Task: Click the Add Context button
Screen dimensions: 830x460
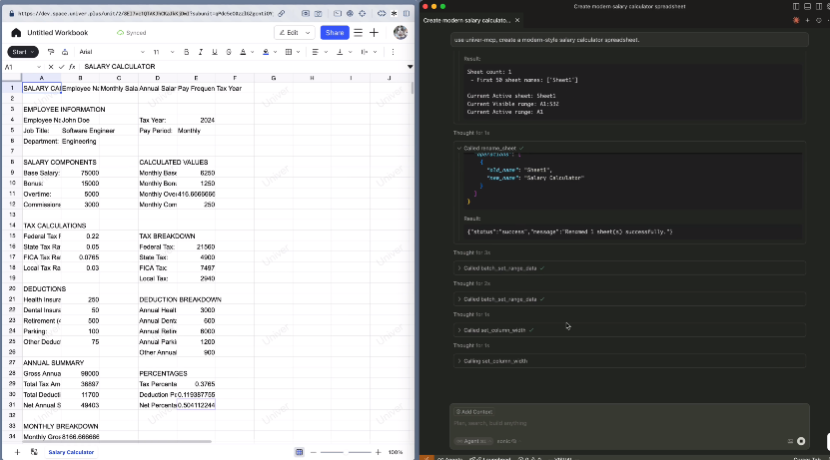Action: [x=474, y=412]
